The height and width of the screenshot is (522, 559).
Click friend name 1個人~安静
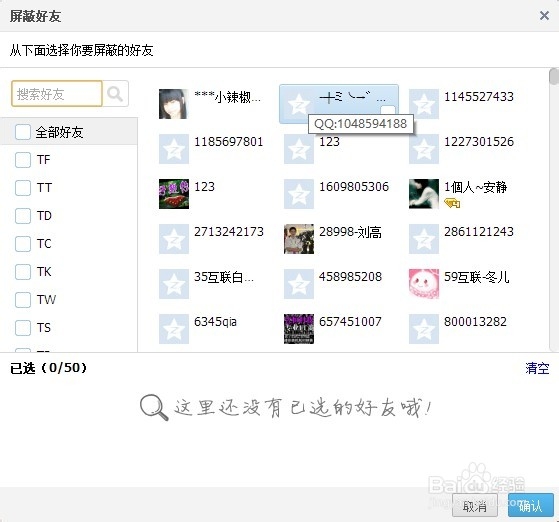point(476,187)
